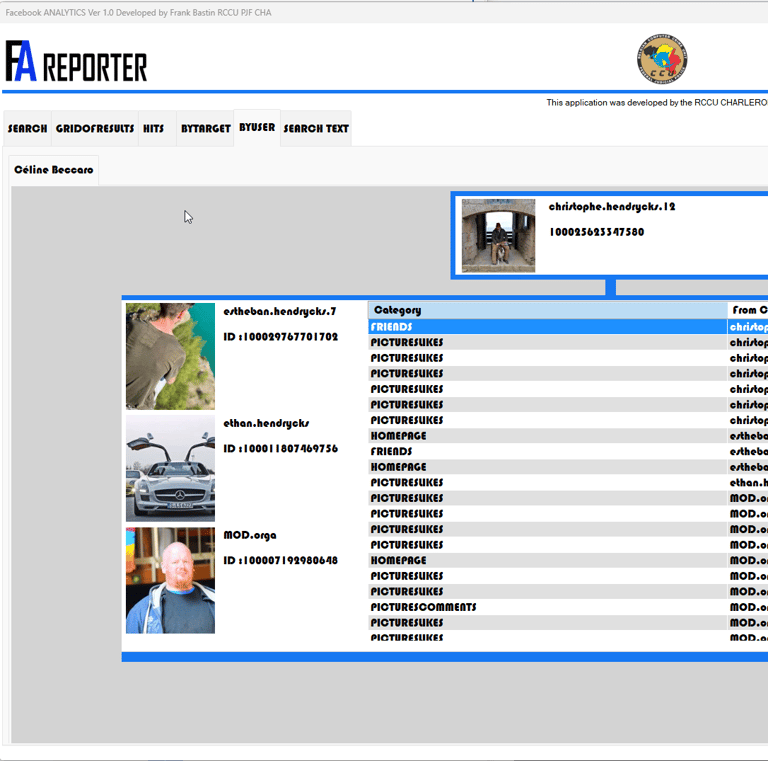This screenshot has height=761, width=768.
Task: Click the MOD.orga name label
Action: tap(250, 535)
